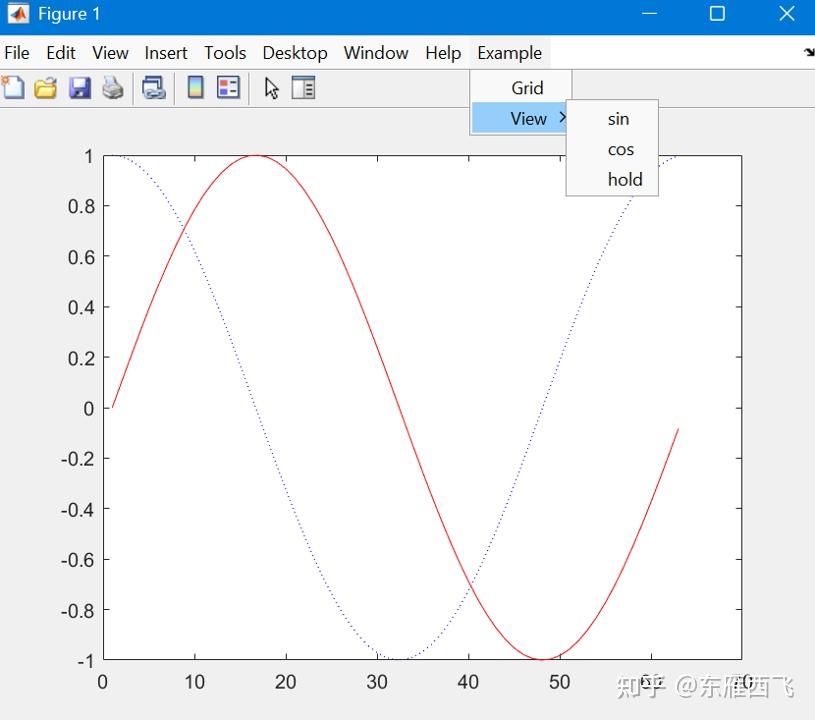Open the Example menu
This screenshot has height=720, width=815.
pos(509,53)
